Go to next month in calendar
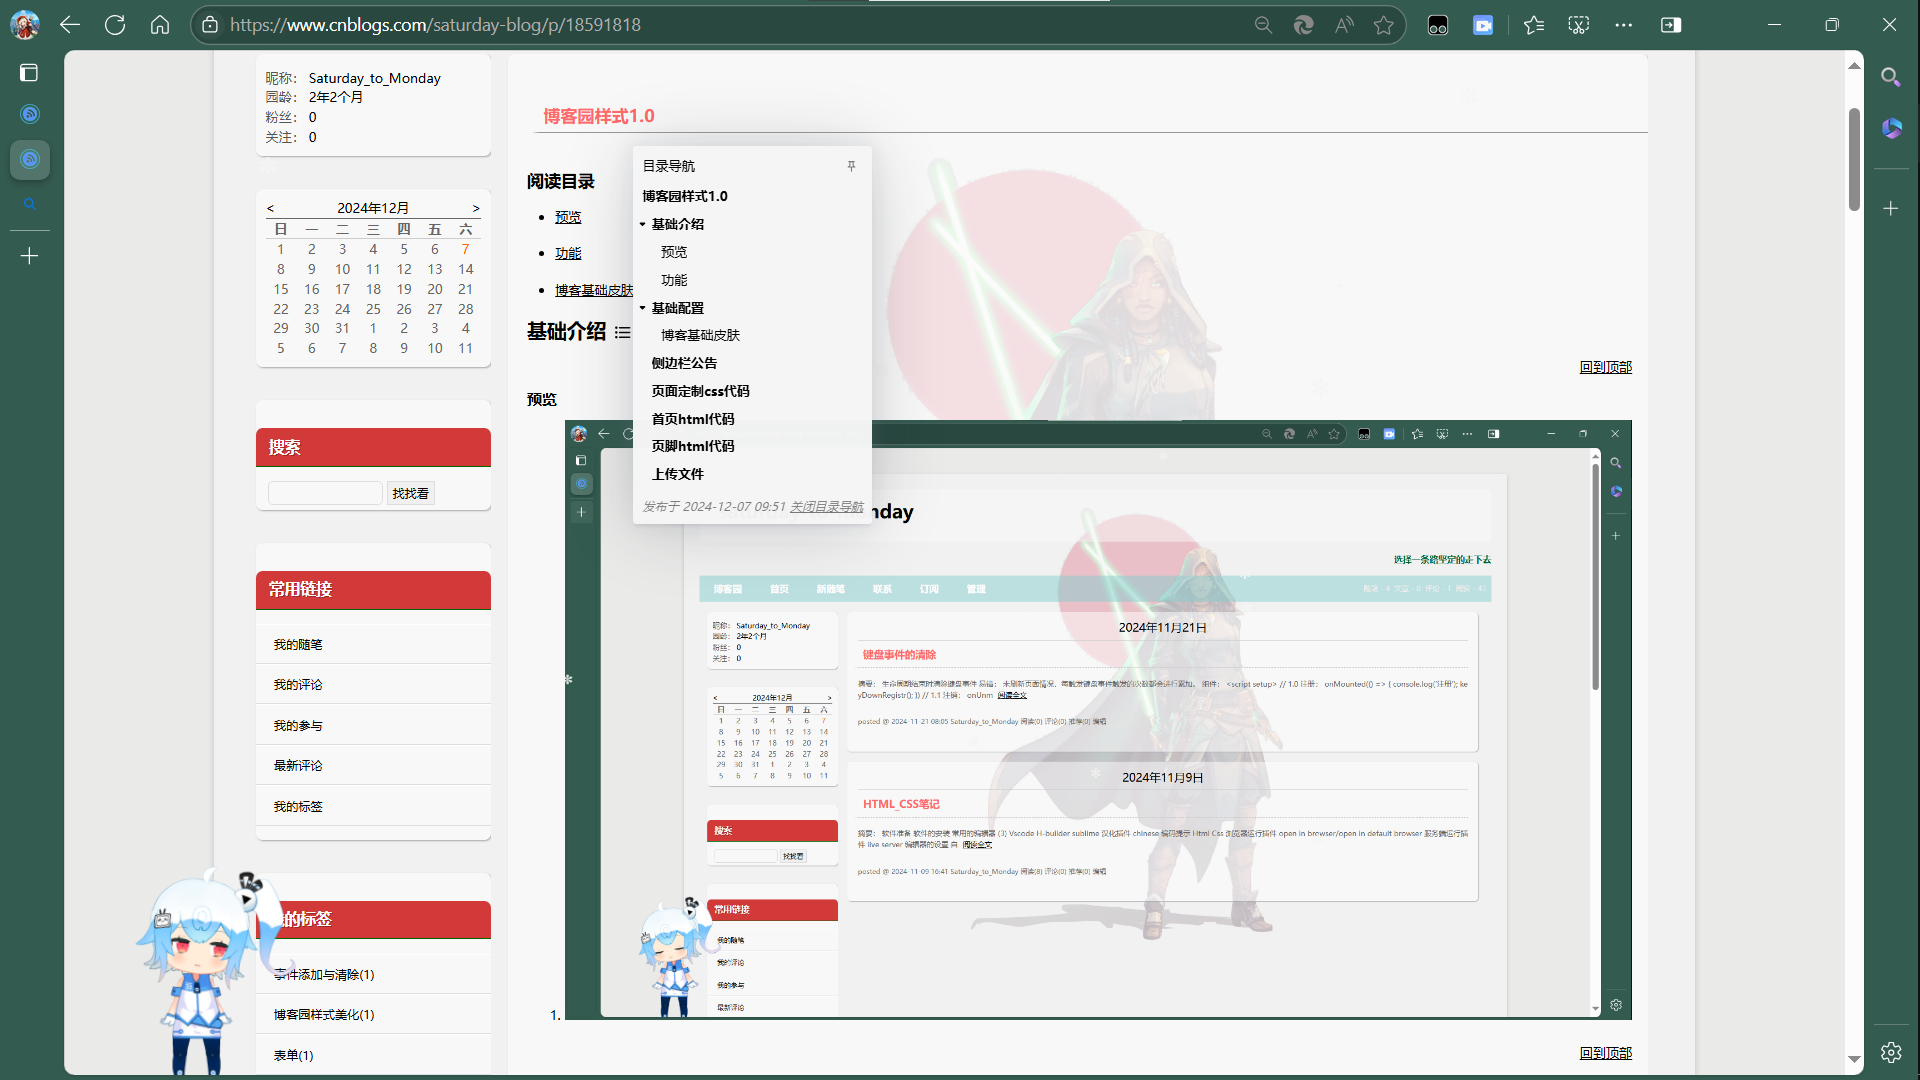The image size is (1920, 1080). click(x=476, y=208)
